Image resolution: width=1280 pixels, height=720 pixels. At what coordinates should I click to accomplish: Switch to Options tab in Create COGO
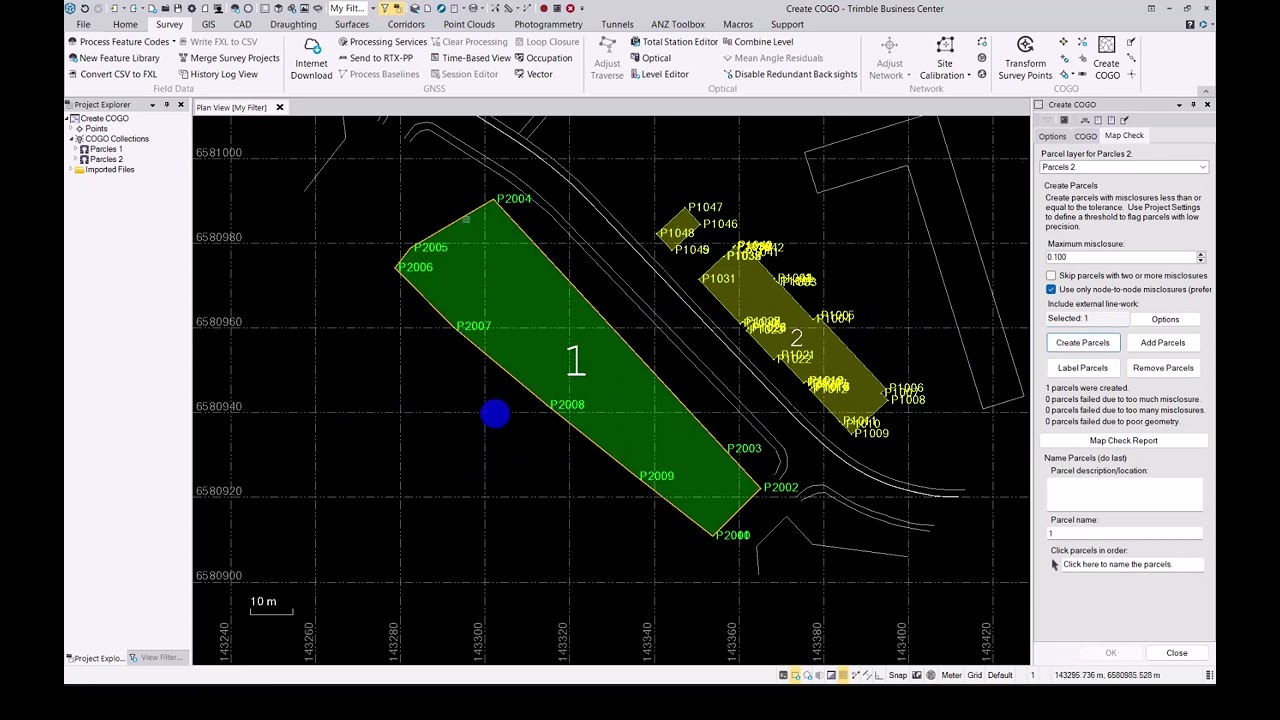coord(1052,136)
